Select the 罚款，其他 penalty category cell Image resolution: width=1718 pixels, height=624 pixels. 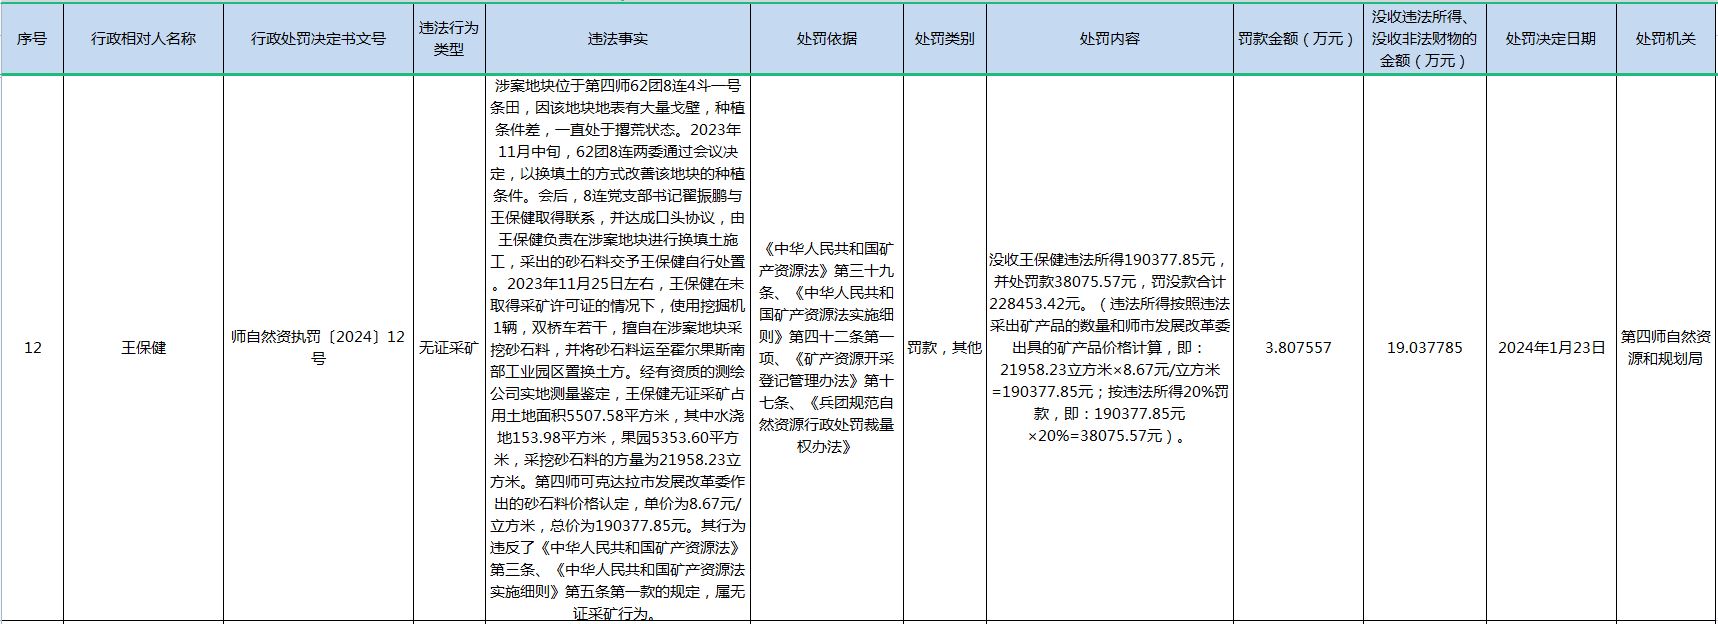(x=944, y=348)
